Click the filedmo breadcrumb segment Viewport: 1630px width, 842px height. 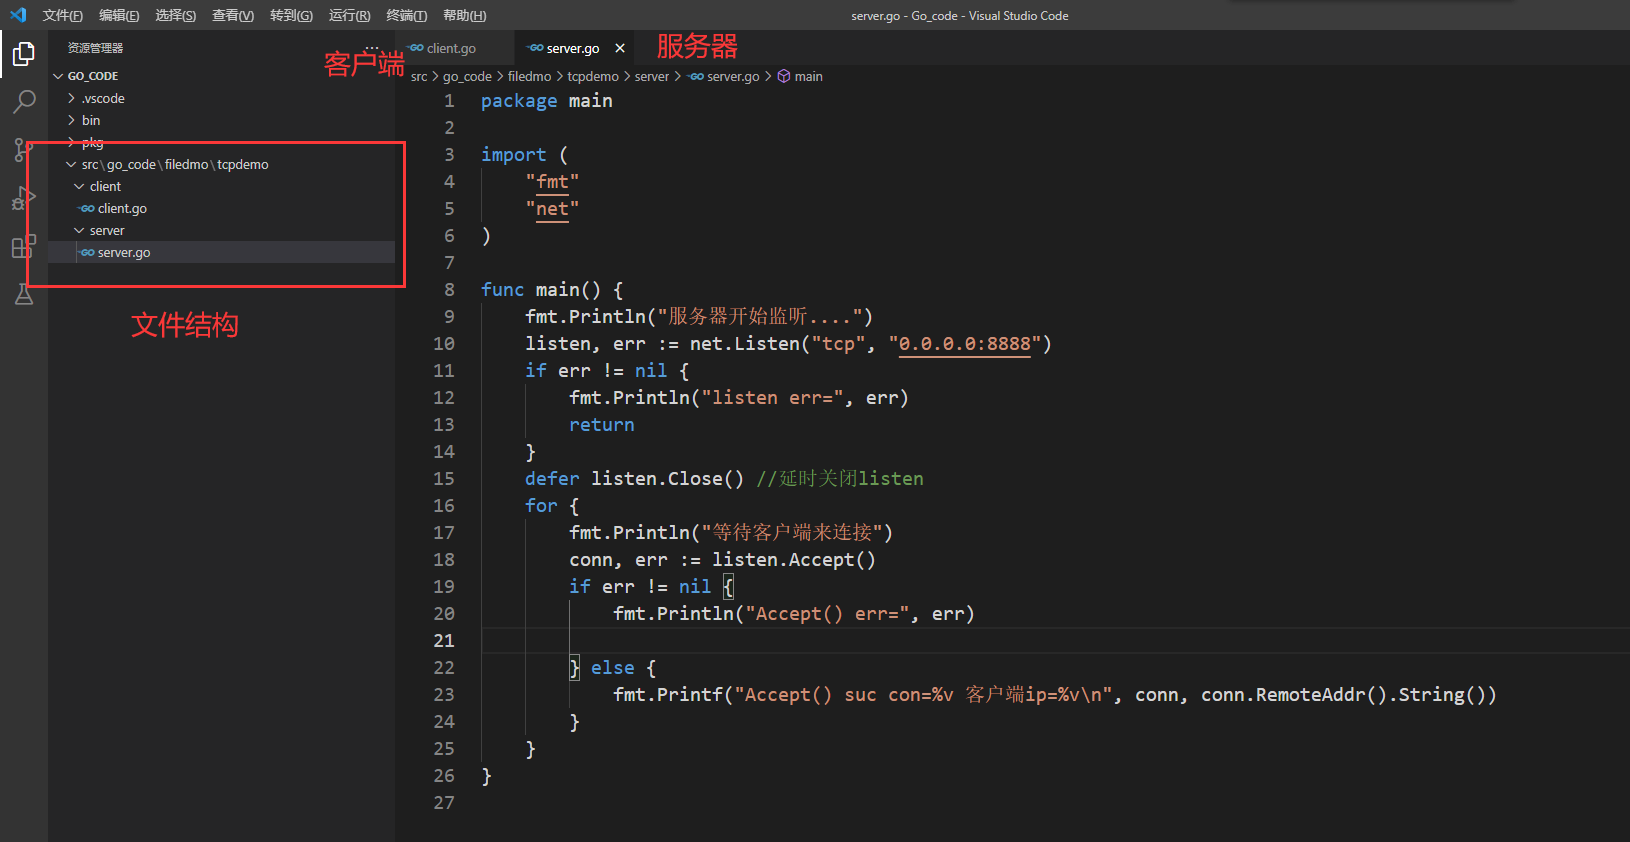click(529, 76)
